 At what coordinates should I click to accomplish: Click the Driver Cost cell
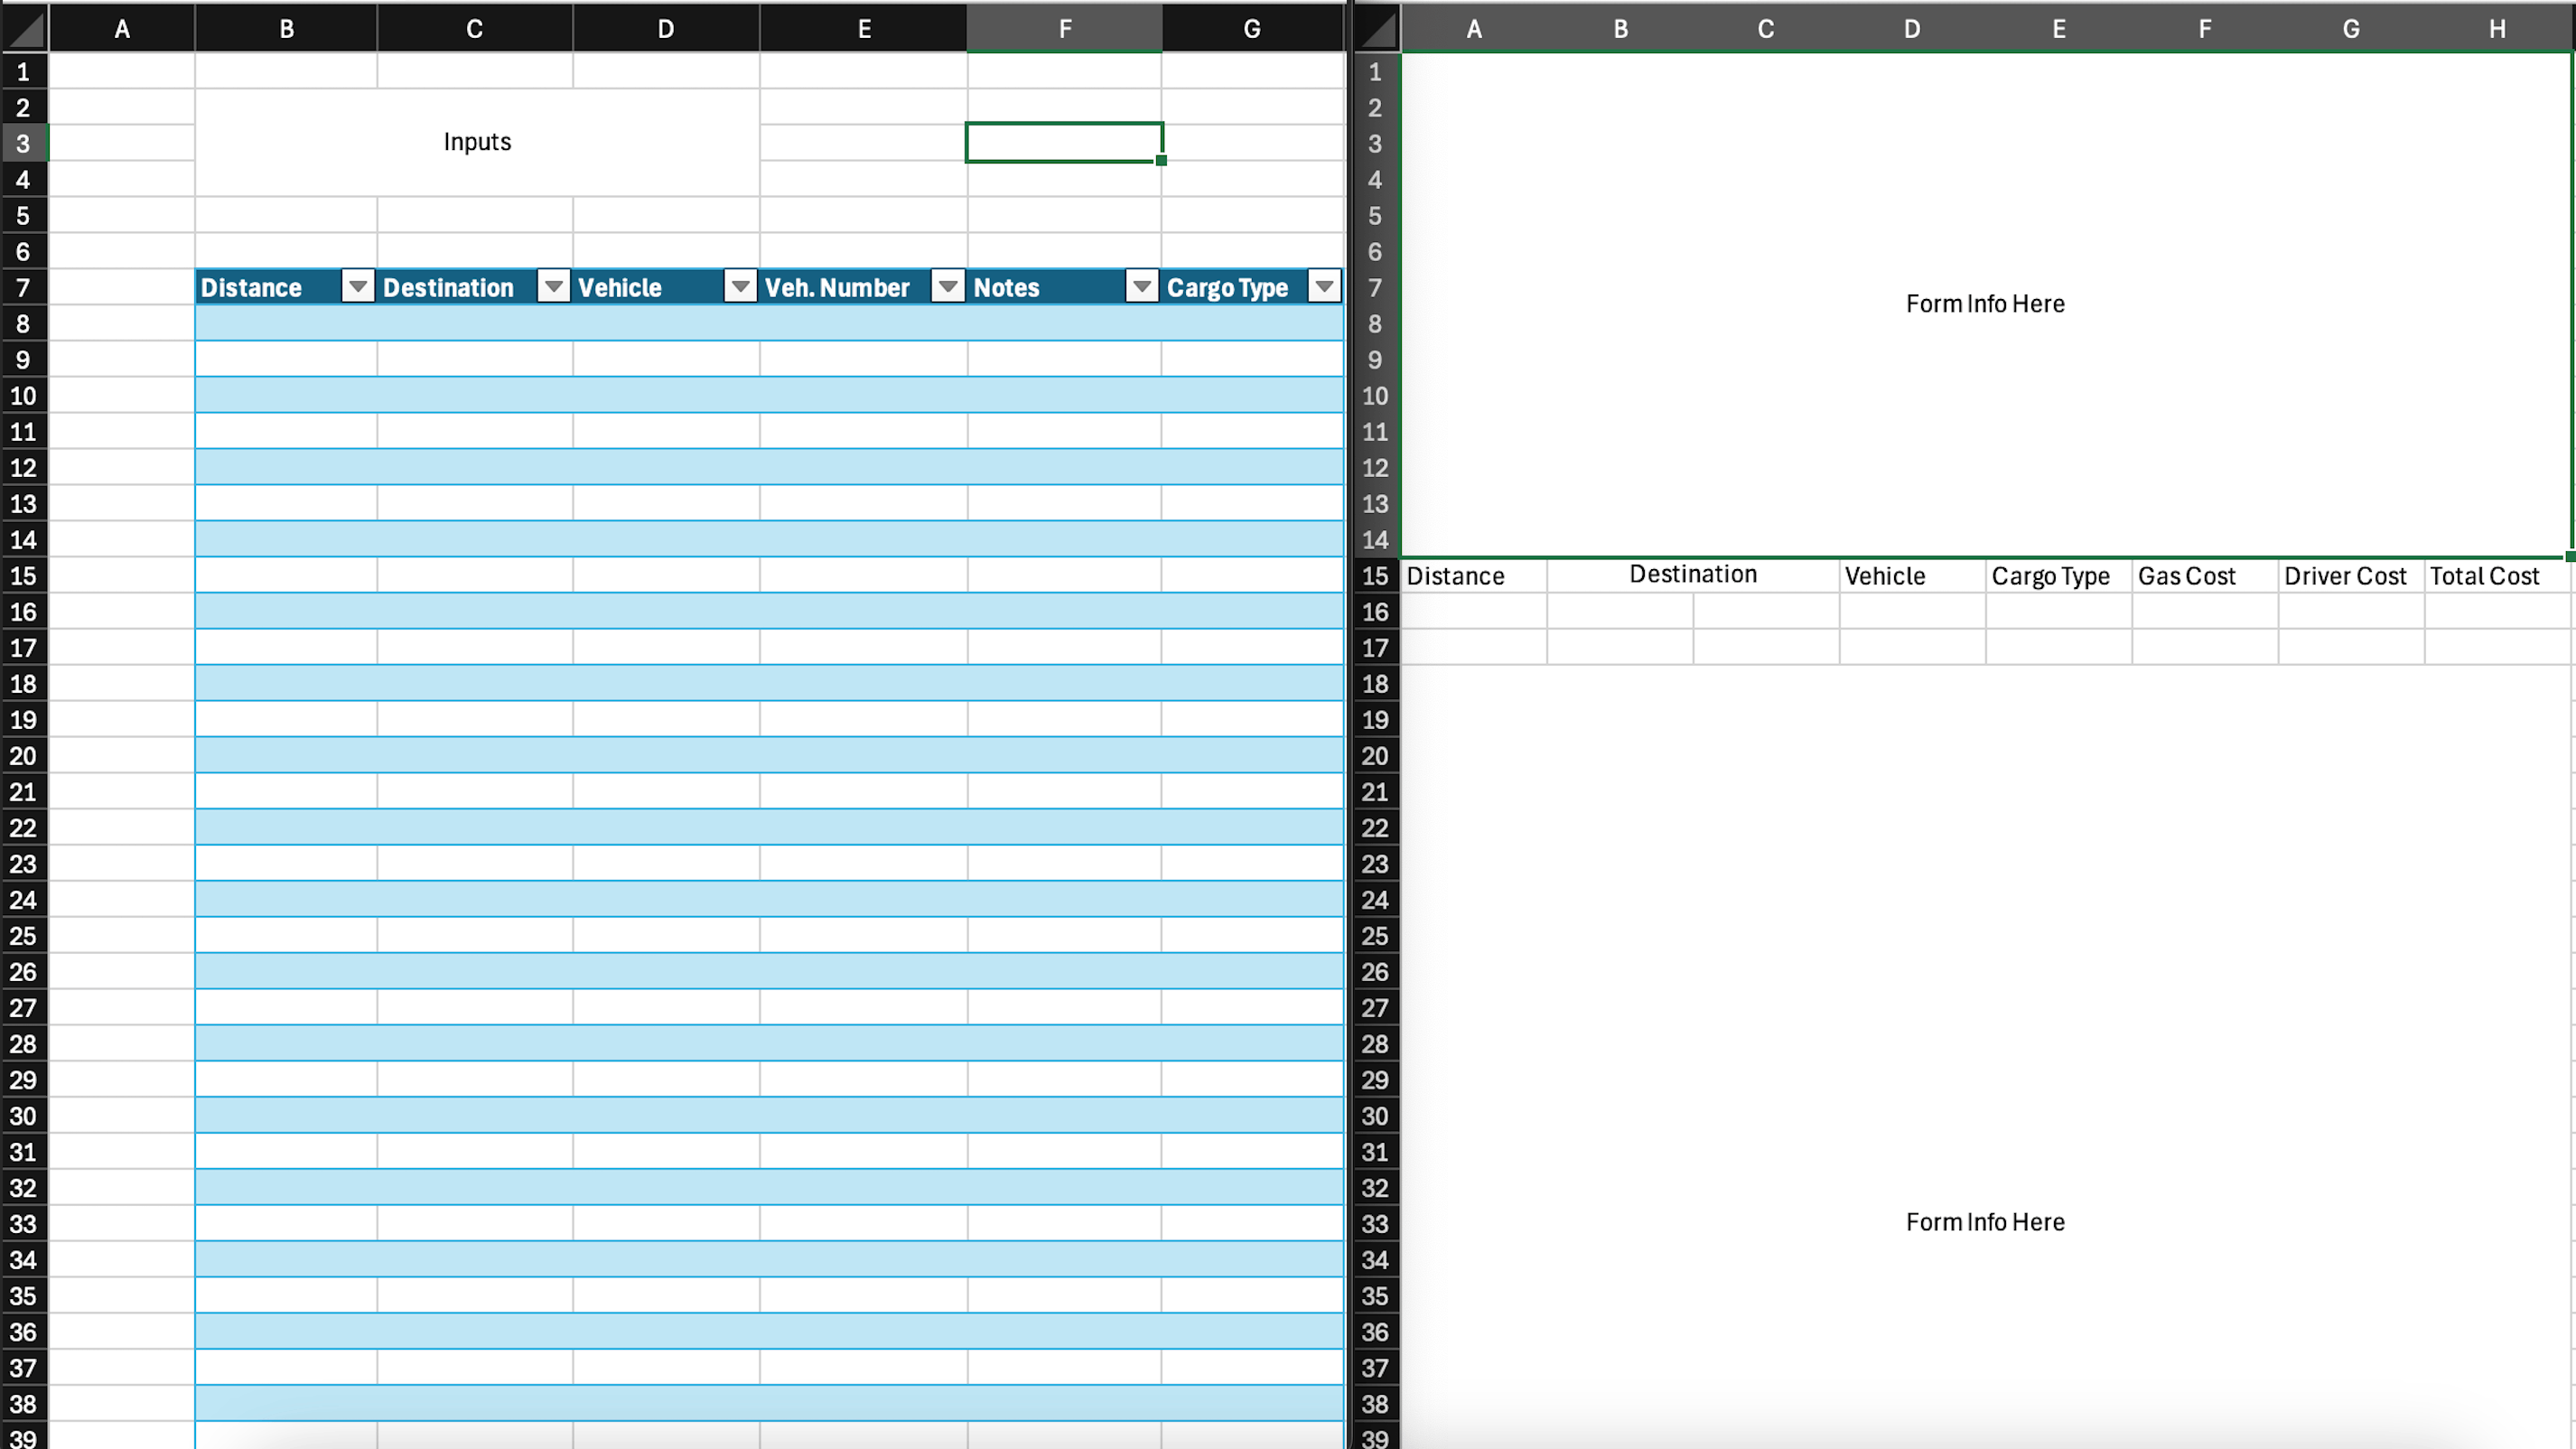coord(2351,575)
